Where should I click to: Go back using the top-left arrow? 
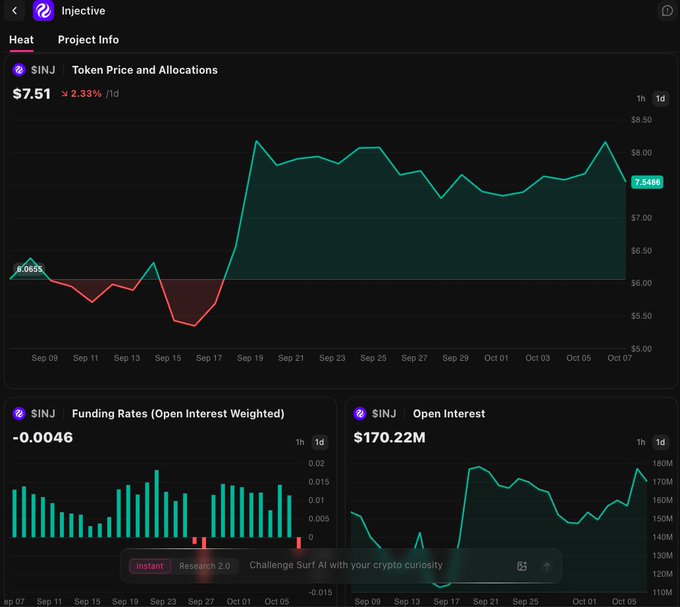click(x=14, y=10)
